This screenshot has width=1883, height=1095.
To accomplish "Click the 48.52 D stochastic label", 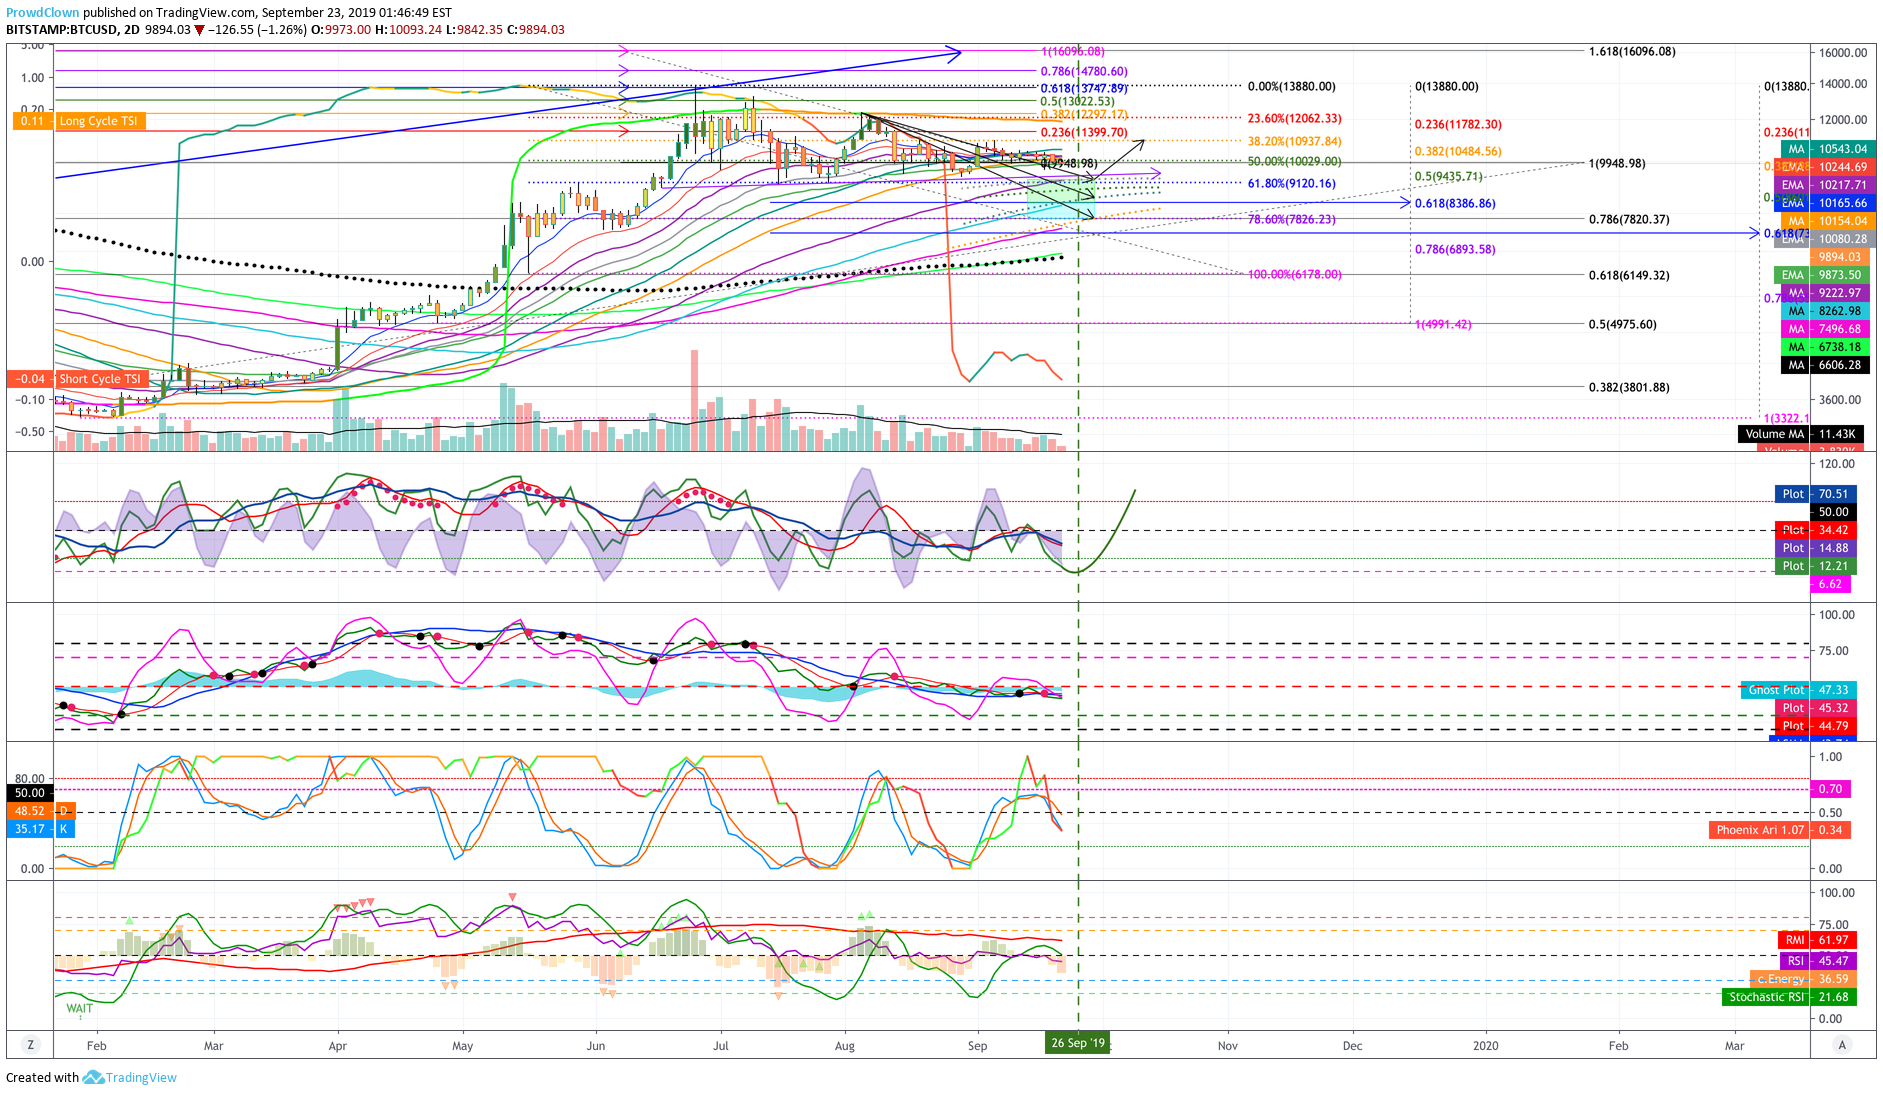I will click(x=42, y=811).
